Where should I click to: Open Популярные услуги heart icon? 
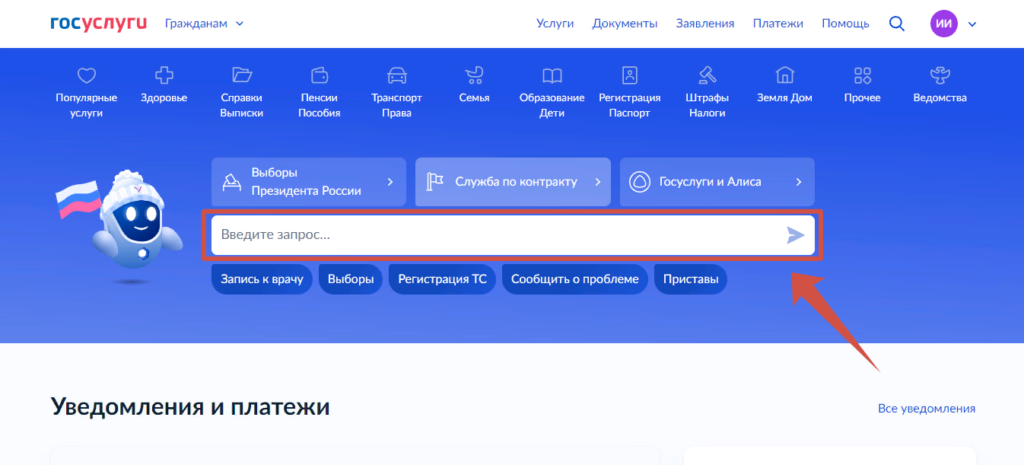coord(87,76)
